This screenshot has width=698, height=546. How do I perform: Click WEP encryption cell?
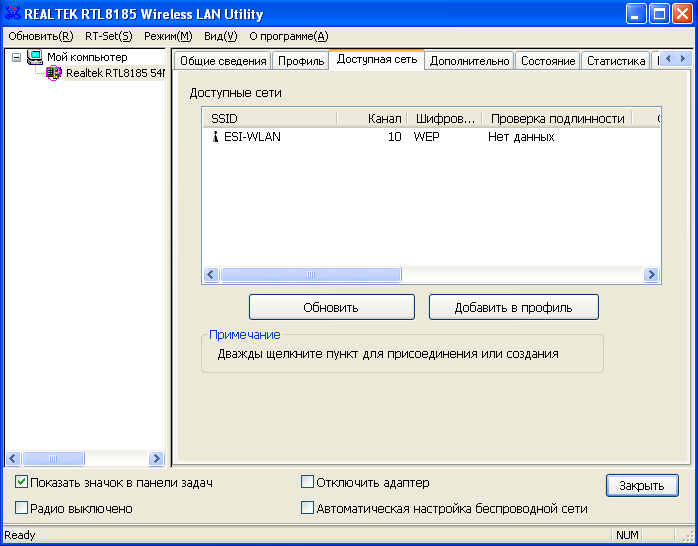coord(426,137)
